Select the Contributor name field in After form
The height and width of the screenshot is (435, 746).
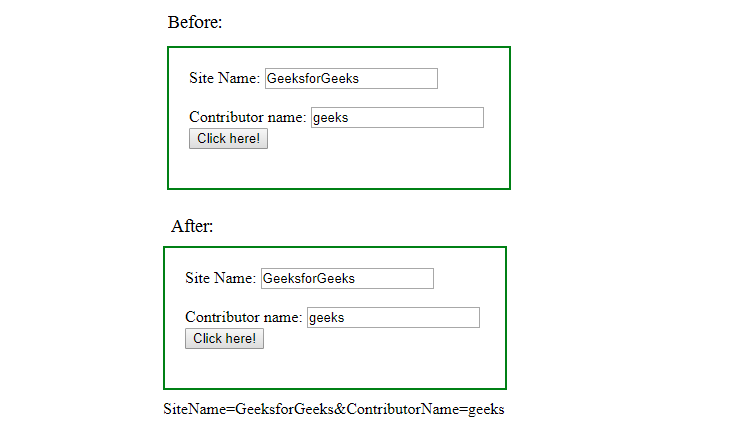point(393,317)
